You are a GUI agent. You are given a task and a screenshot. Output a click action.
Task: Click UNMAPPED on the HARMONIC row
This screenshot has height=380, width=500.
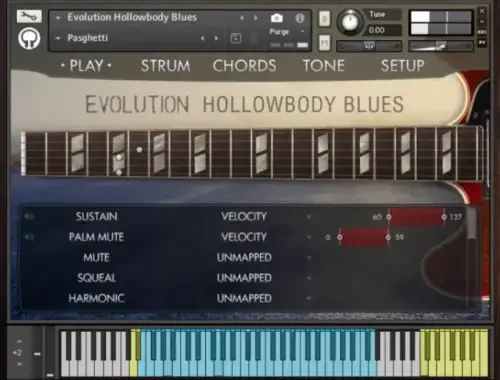244,298
